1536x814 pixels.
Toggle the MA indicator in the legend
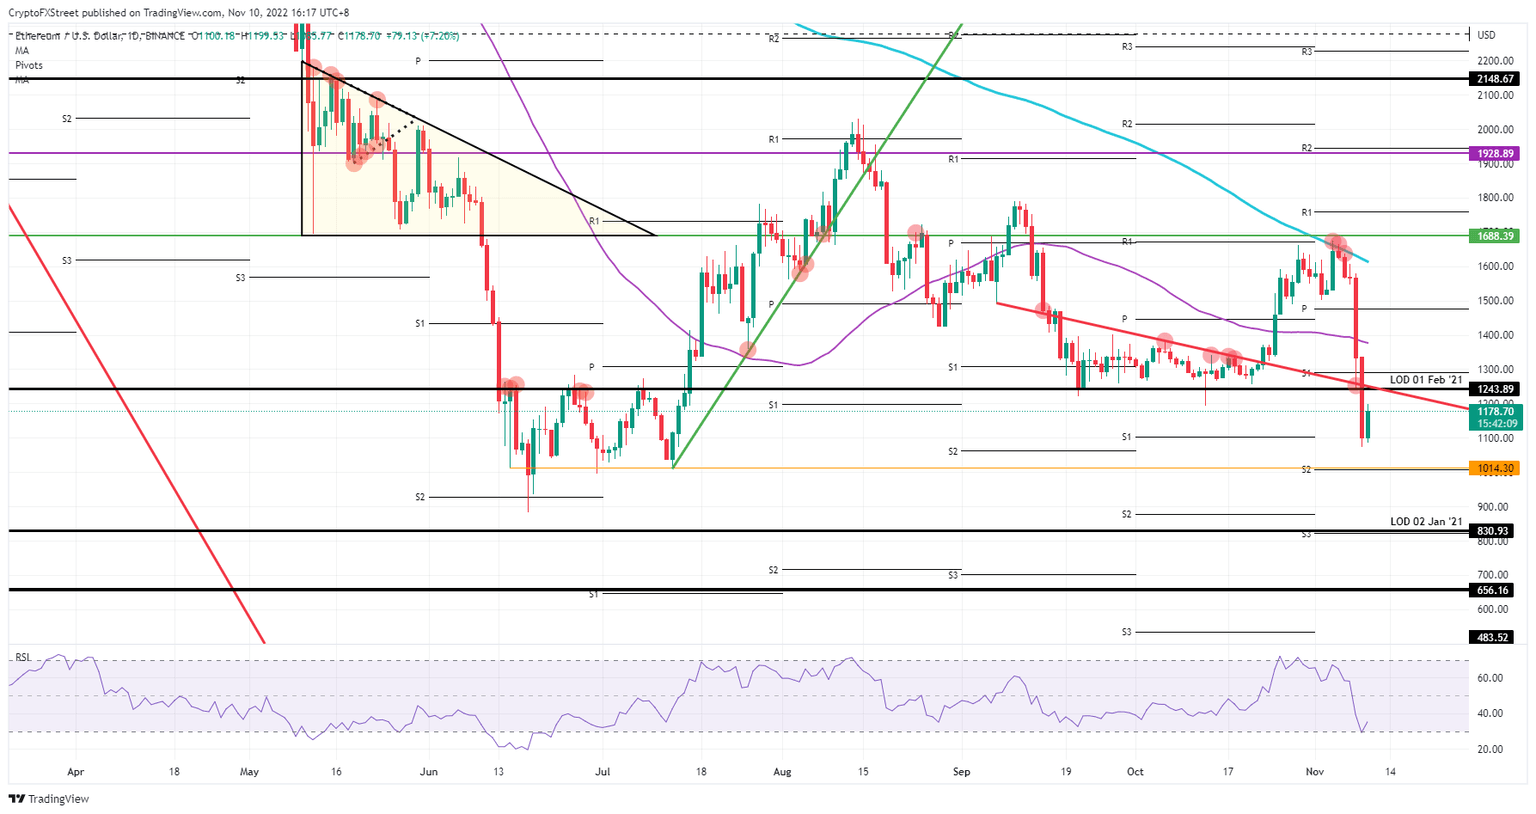click(21, 50)
